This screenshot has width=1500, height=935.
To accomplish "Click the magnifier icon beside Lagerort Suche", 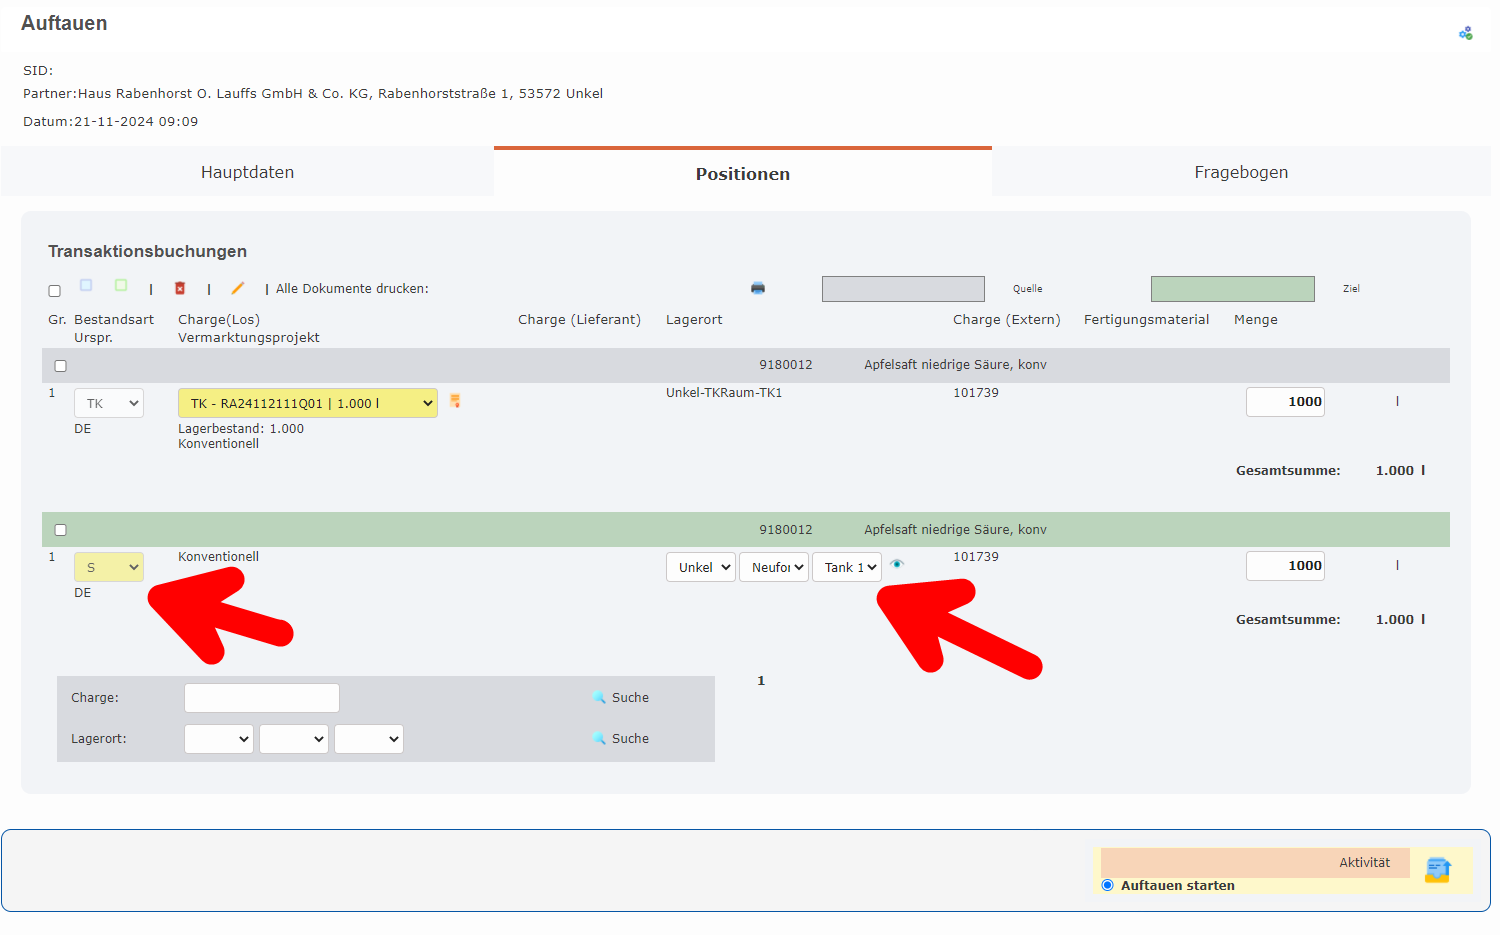I will [x=599, y=738].
